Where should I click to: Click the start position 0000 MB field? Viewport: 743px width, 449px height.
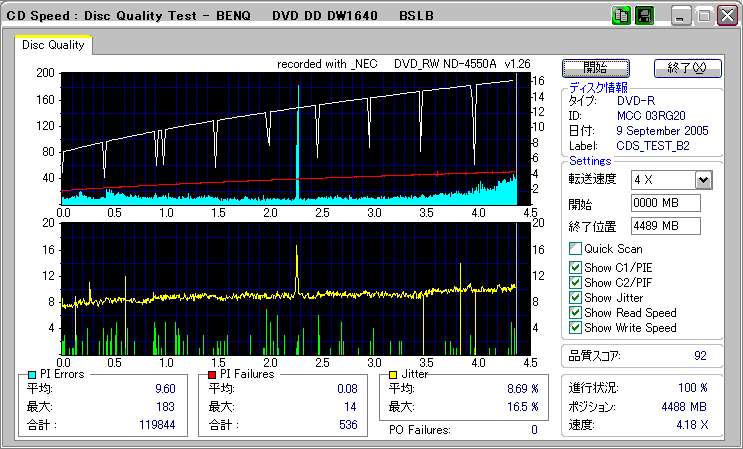point(665,203)
